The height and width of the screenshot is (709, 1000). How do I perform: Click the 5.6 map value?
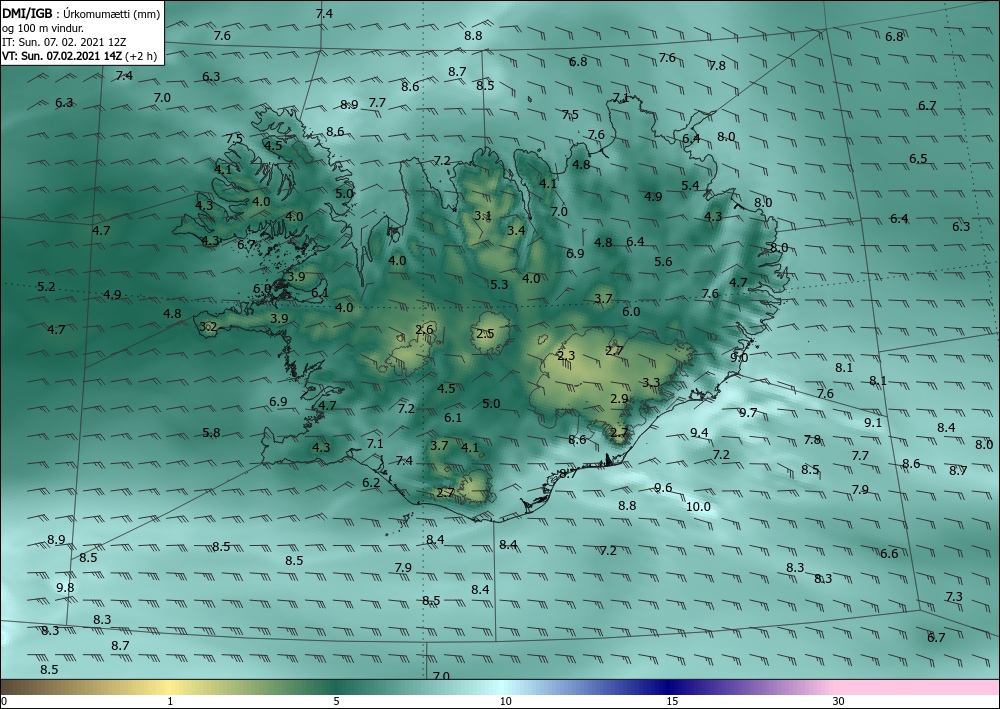pyautogui.click(x=663, y=261)
